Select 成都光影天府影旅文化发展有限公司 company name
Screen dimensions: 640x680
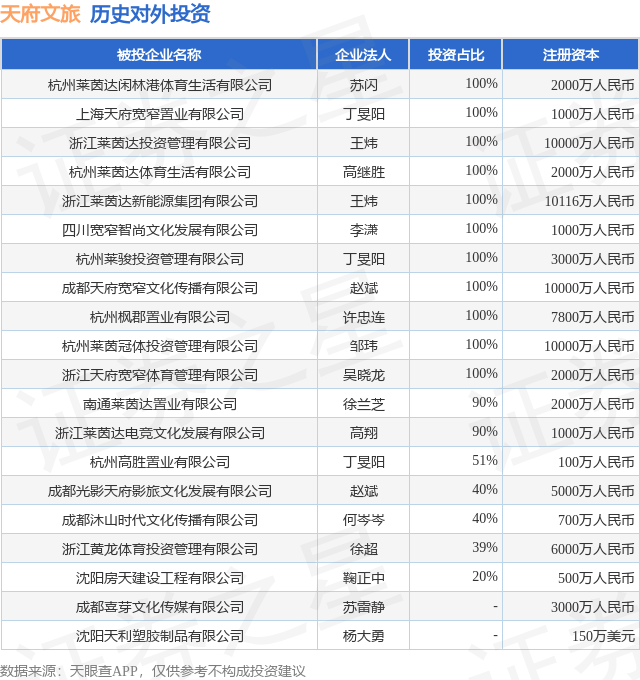160,491
